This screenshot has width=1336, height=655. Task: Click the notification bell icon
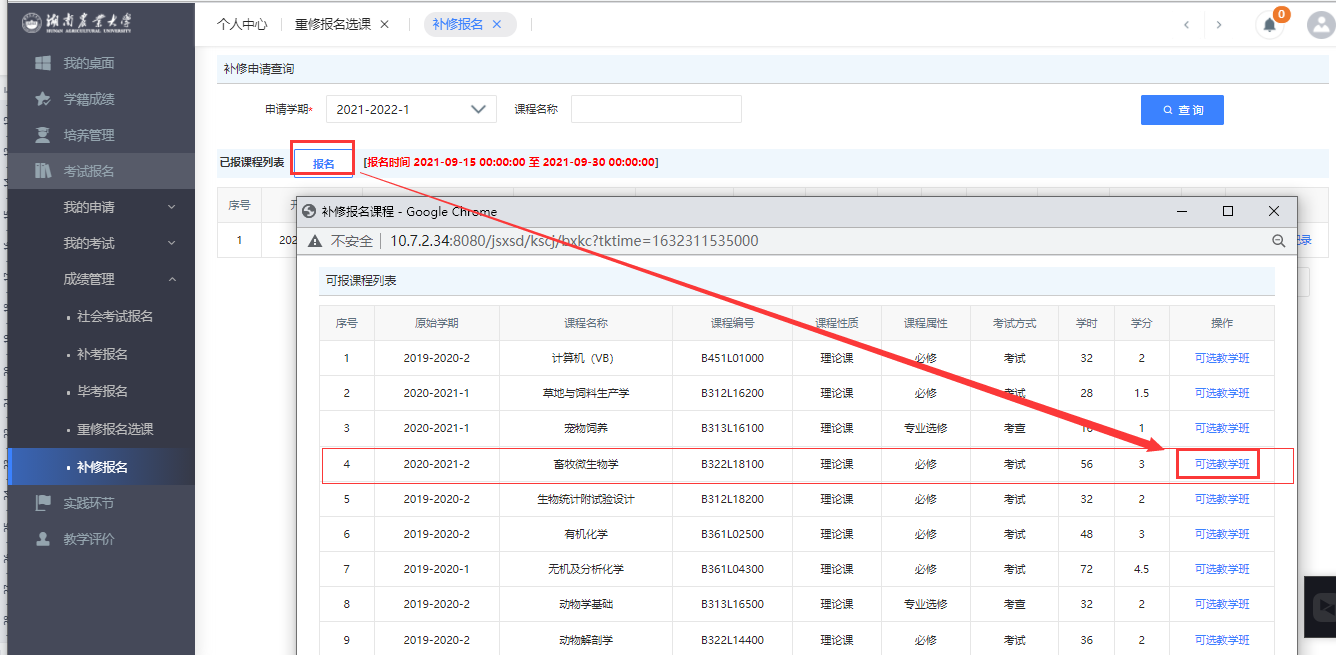pyautogui.click(x=1269, y=26)
